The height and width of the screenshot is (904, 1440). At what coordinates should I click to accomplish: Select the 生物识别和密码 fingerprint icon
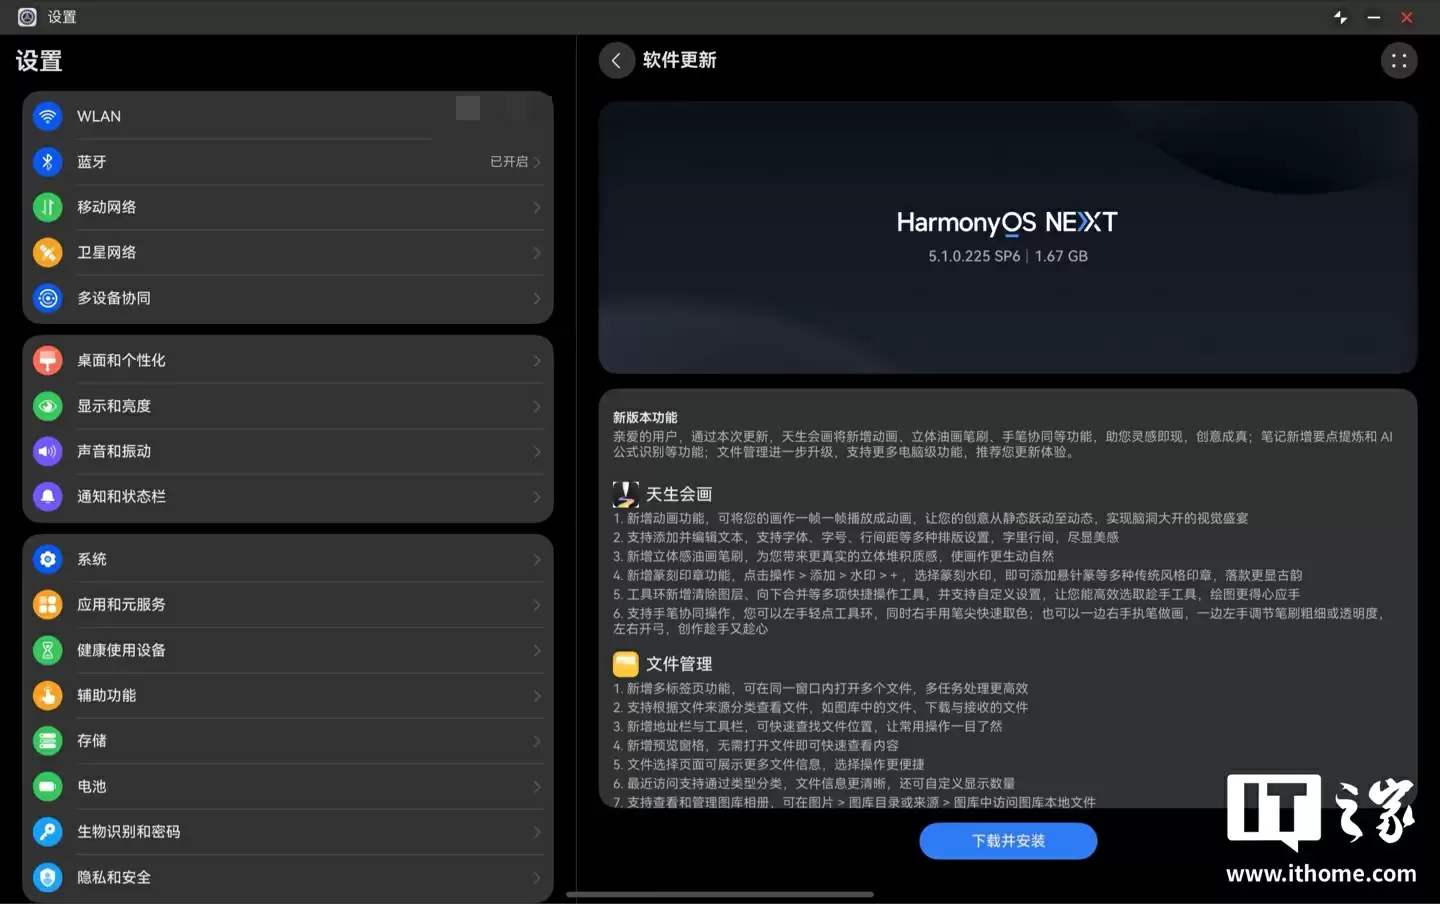coord(47,831)
